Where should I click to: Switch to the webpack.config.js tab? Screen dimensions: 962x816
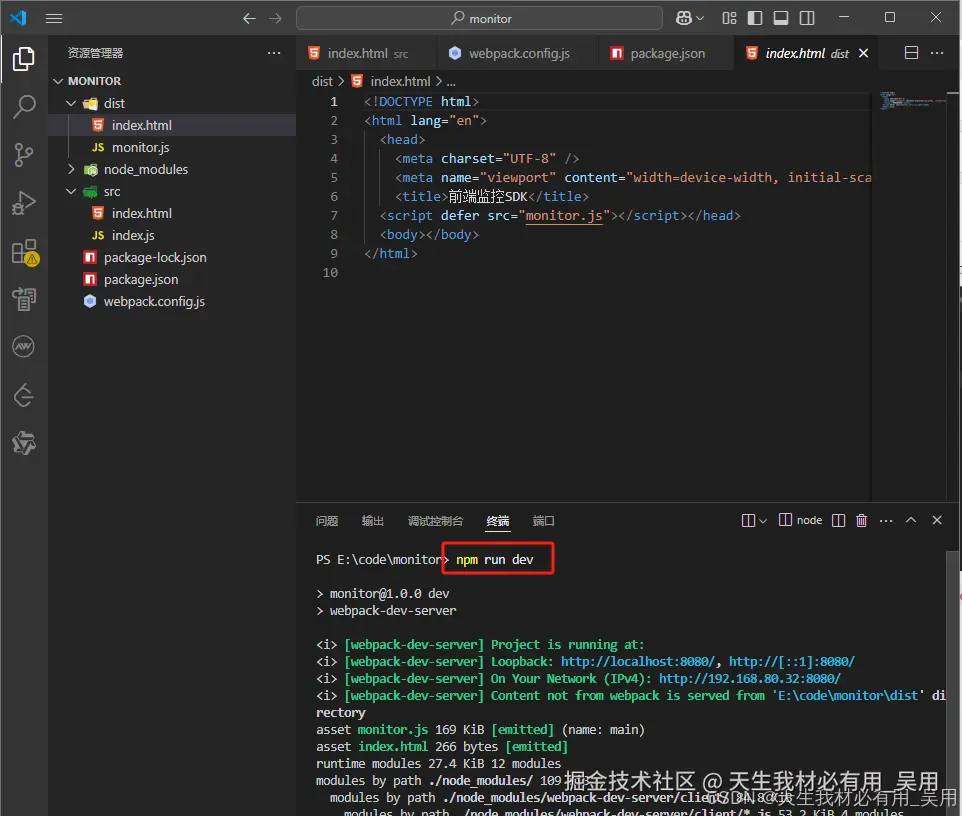518,53
